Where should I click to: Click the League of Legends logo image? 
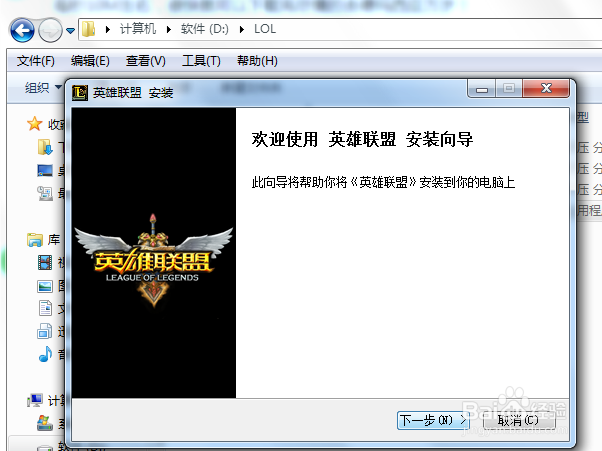[x=154, y=261]
